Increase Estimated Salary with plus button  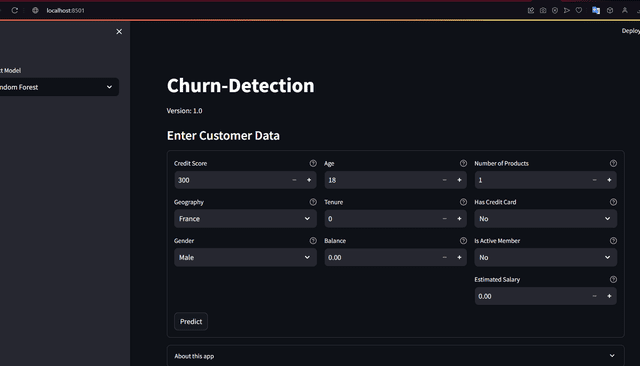(609, 296)
